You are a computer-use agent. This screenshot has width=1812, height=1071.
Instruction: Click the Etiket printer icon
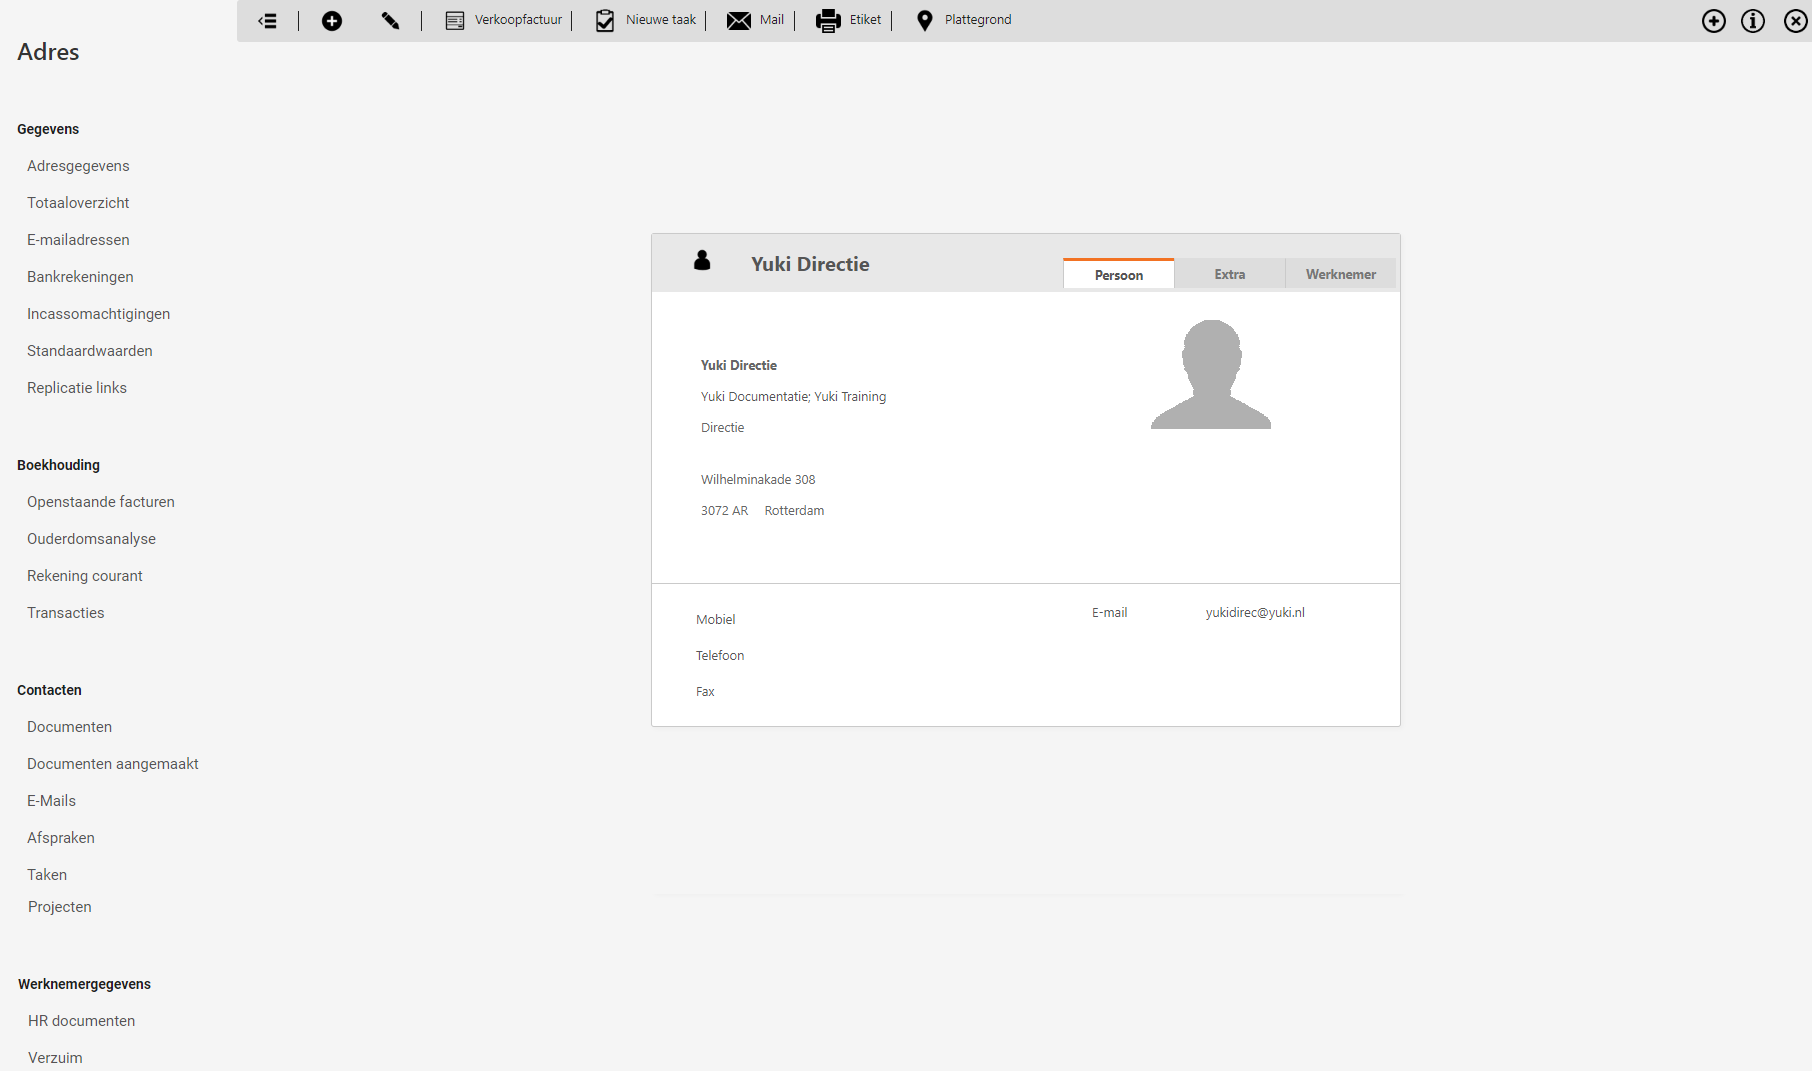click(x=828, y=20)
